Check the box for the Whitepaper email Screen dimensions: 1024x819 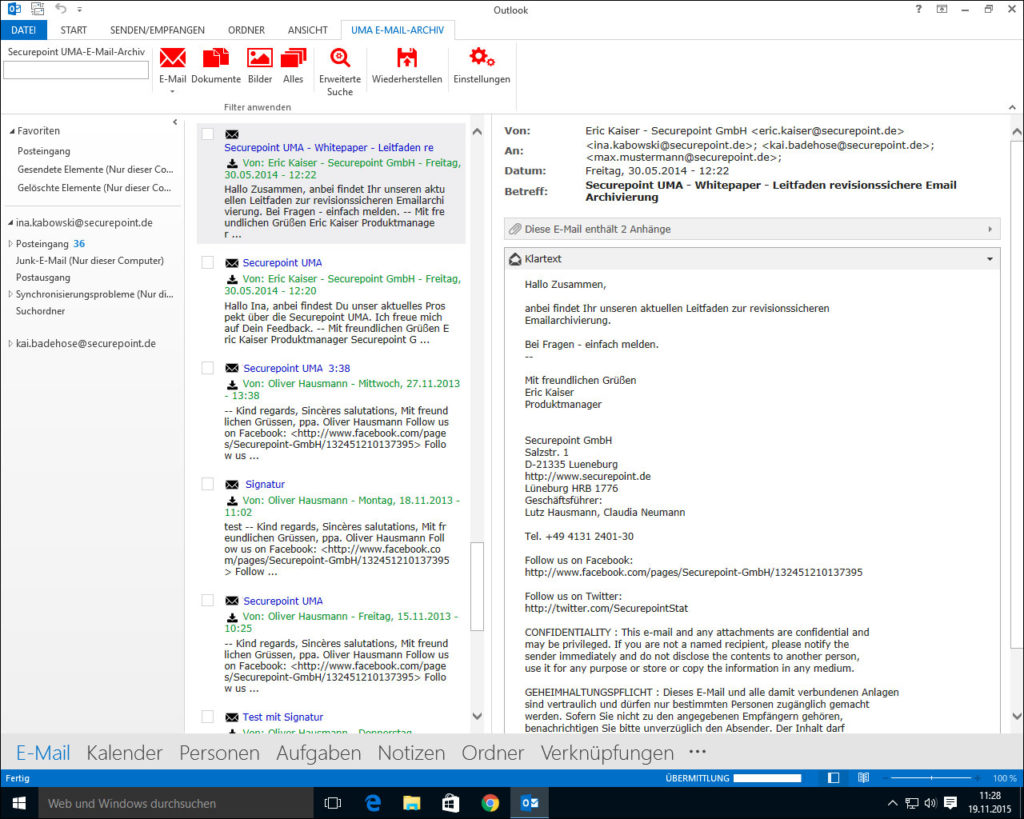coord(208,134)
